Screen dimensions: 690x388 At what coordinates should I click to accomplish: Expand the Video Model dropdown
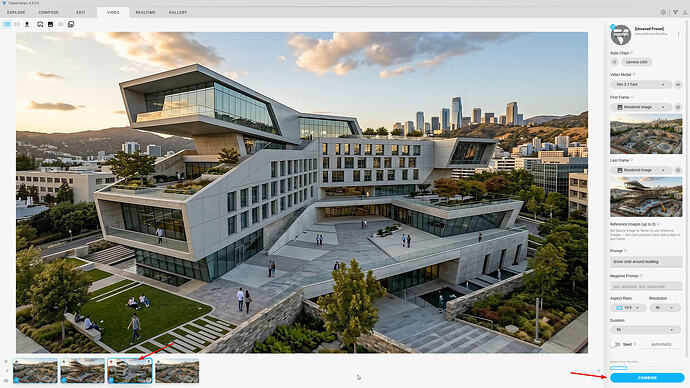[x=641, y=84]
